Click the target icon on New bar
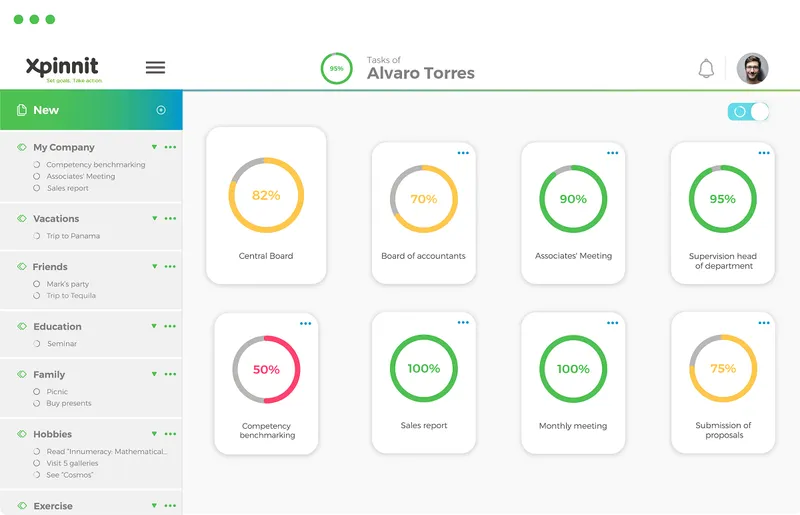 161,110
